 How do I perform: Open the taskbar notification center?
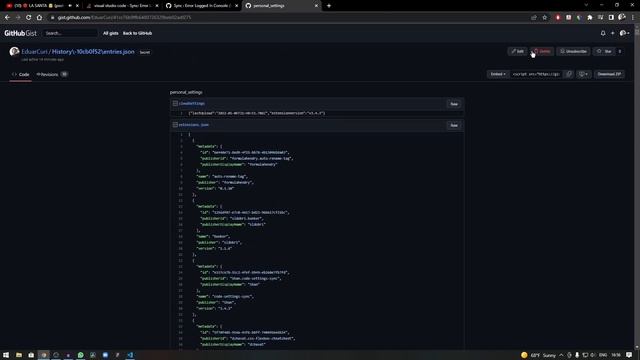coord(629,355)
